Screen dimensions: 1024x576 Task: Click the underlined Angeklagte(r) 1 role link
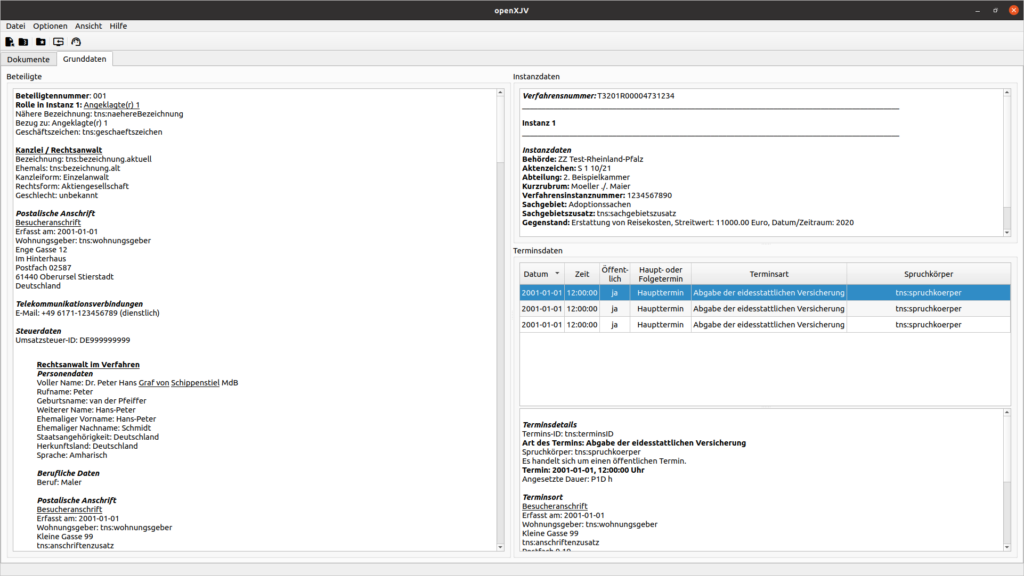point(112,105)
